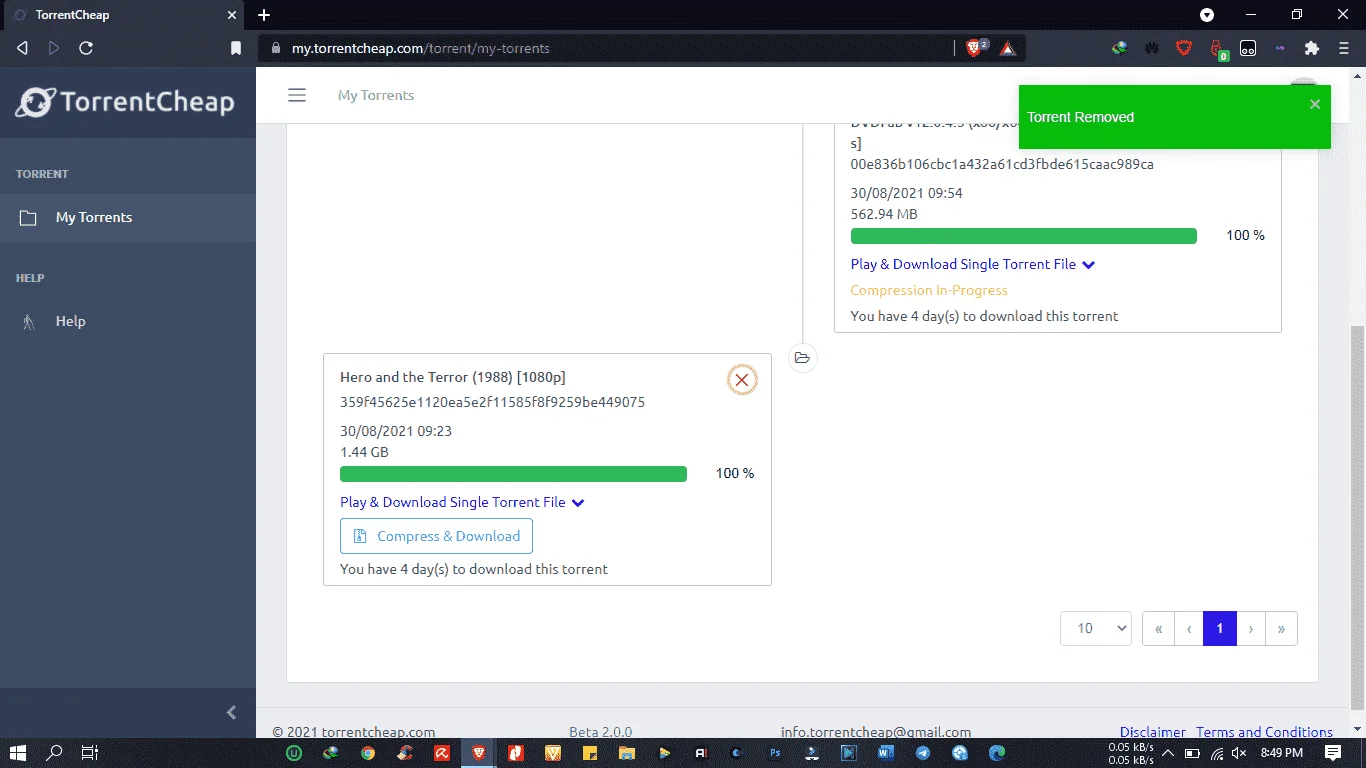Click the My Torrents header breadcrumb

[376, 95]
